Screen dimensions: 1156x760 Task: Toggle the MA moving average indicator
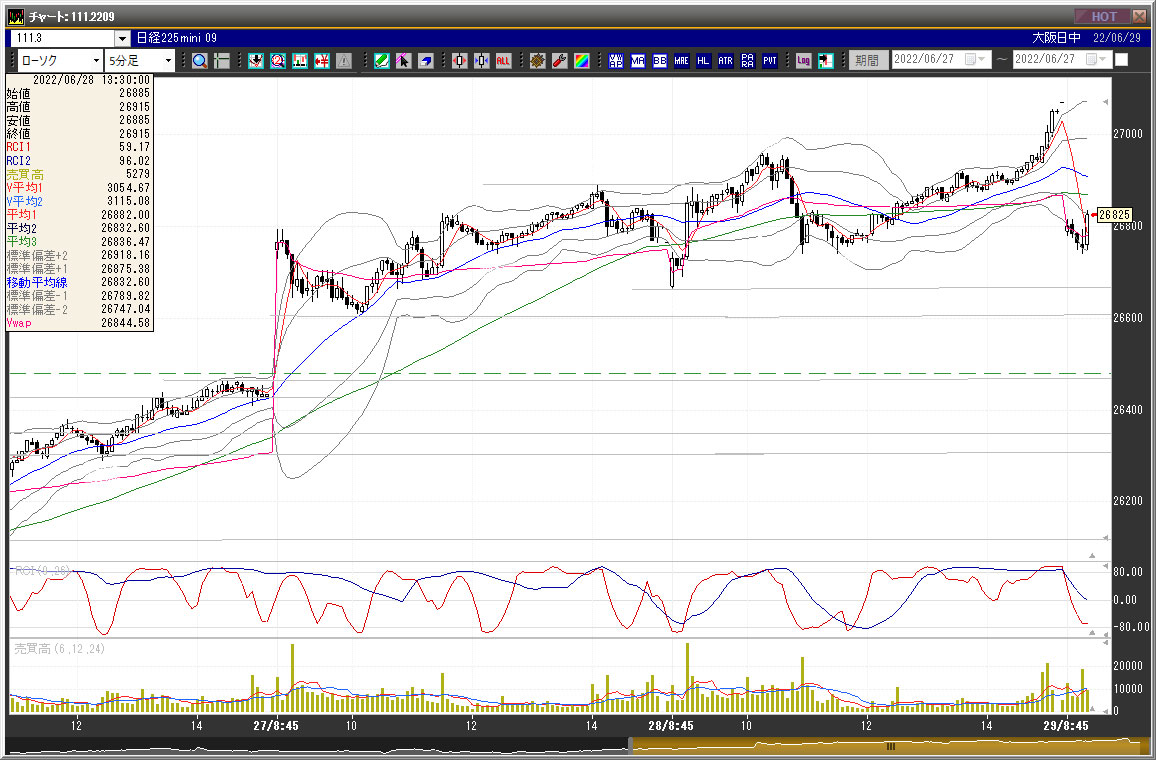(638, 60)
